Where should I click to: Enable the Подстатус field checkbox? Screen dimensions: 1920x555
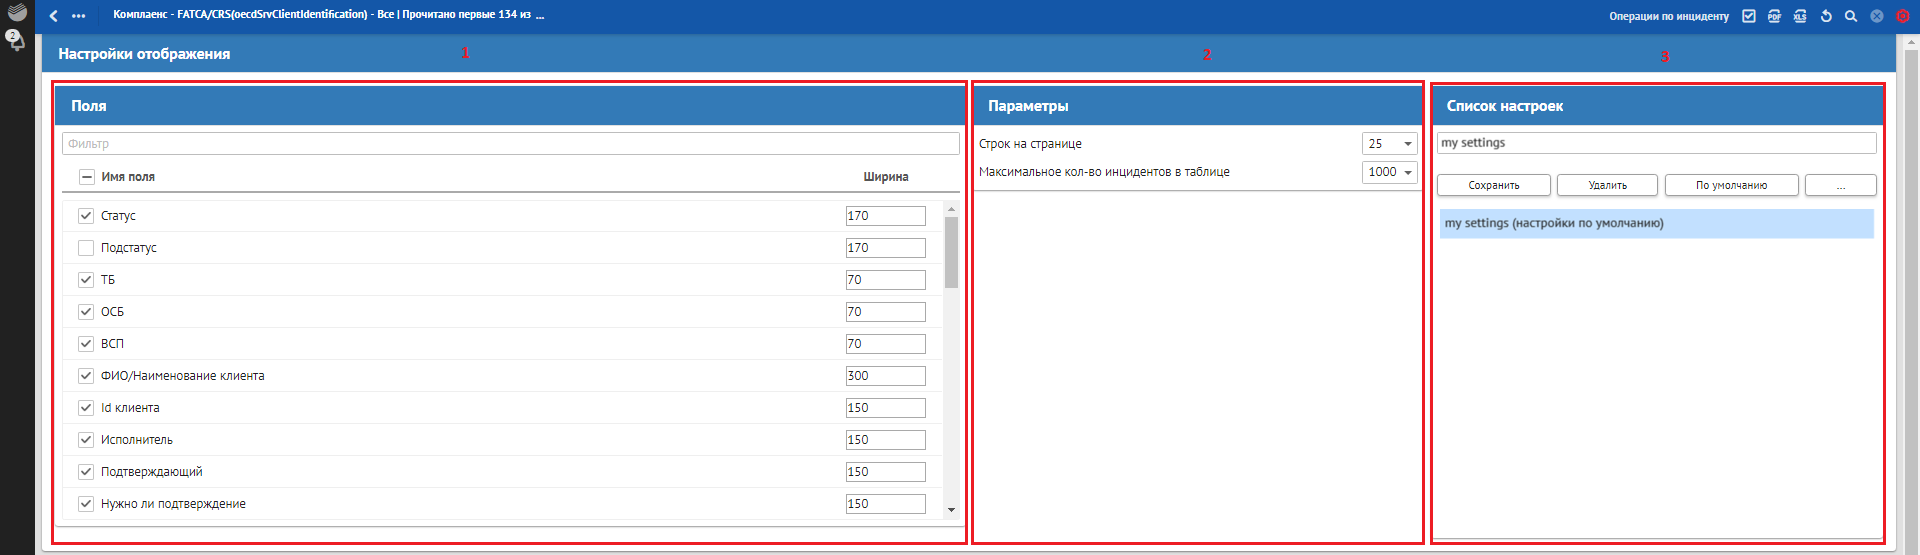pos(86,248)
